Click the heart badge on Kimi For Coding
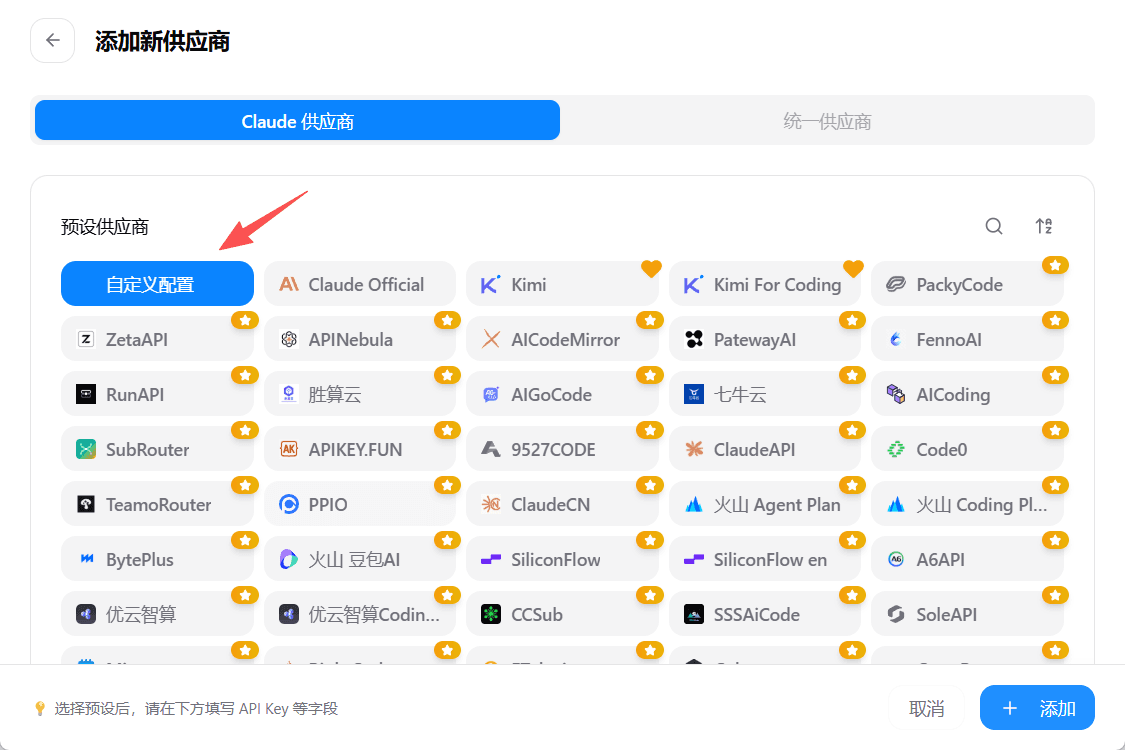Screen dimensions: 1125x750 (853, 268)
